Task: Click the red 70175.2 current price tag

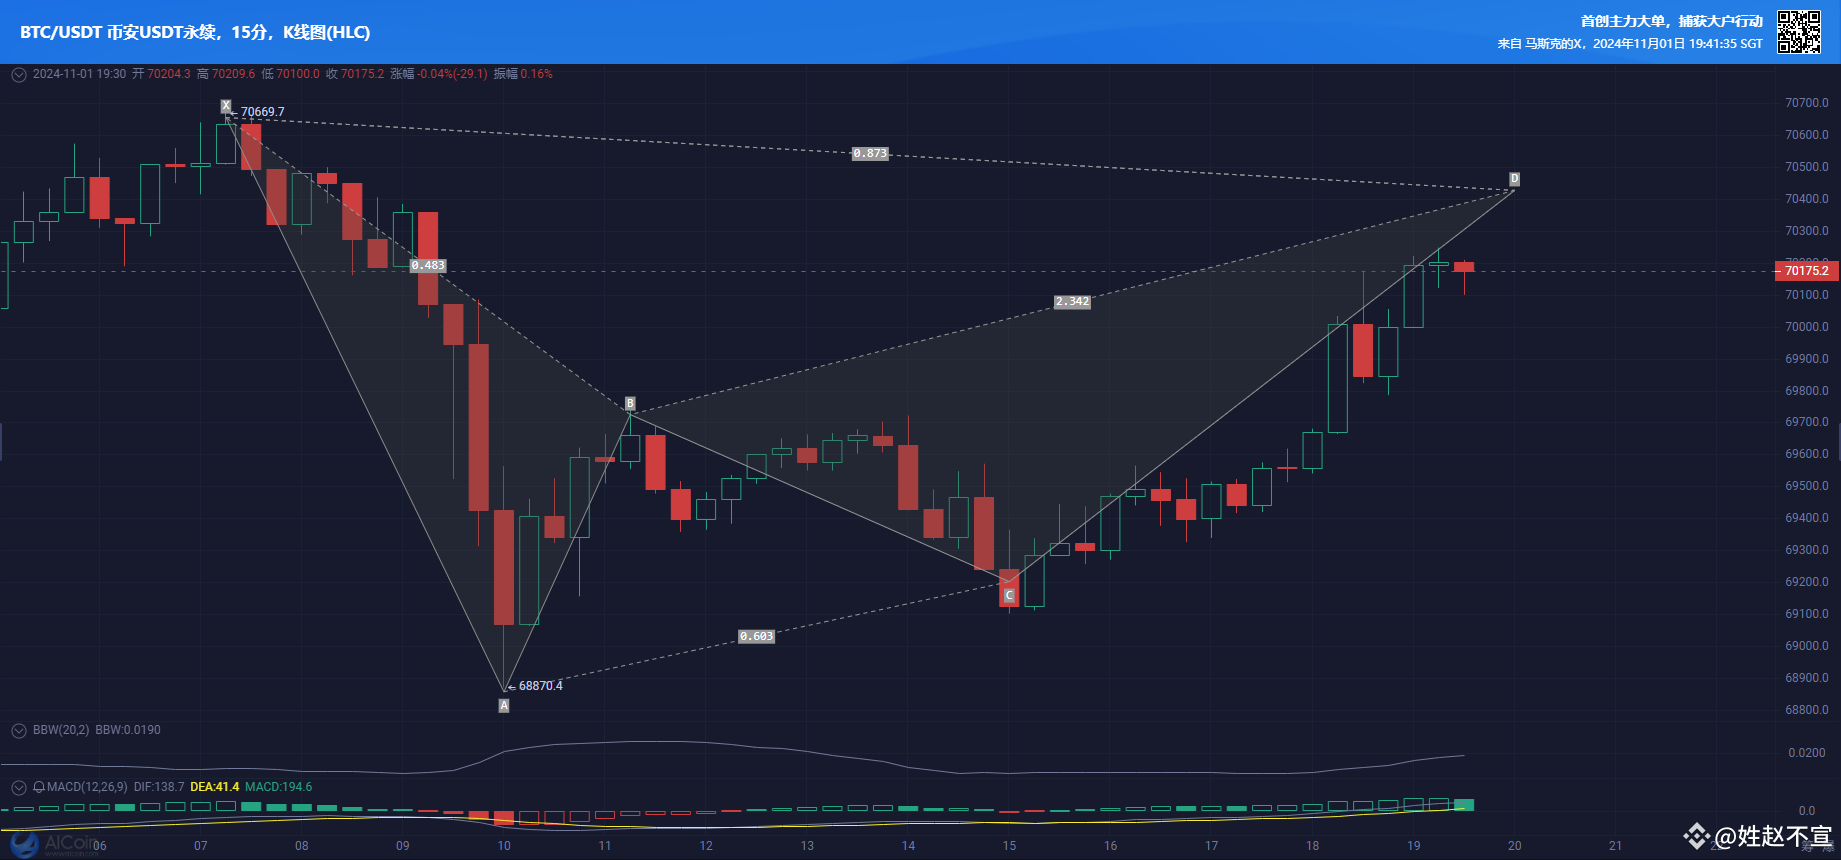Action: point(1806,271)
